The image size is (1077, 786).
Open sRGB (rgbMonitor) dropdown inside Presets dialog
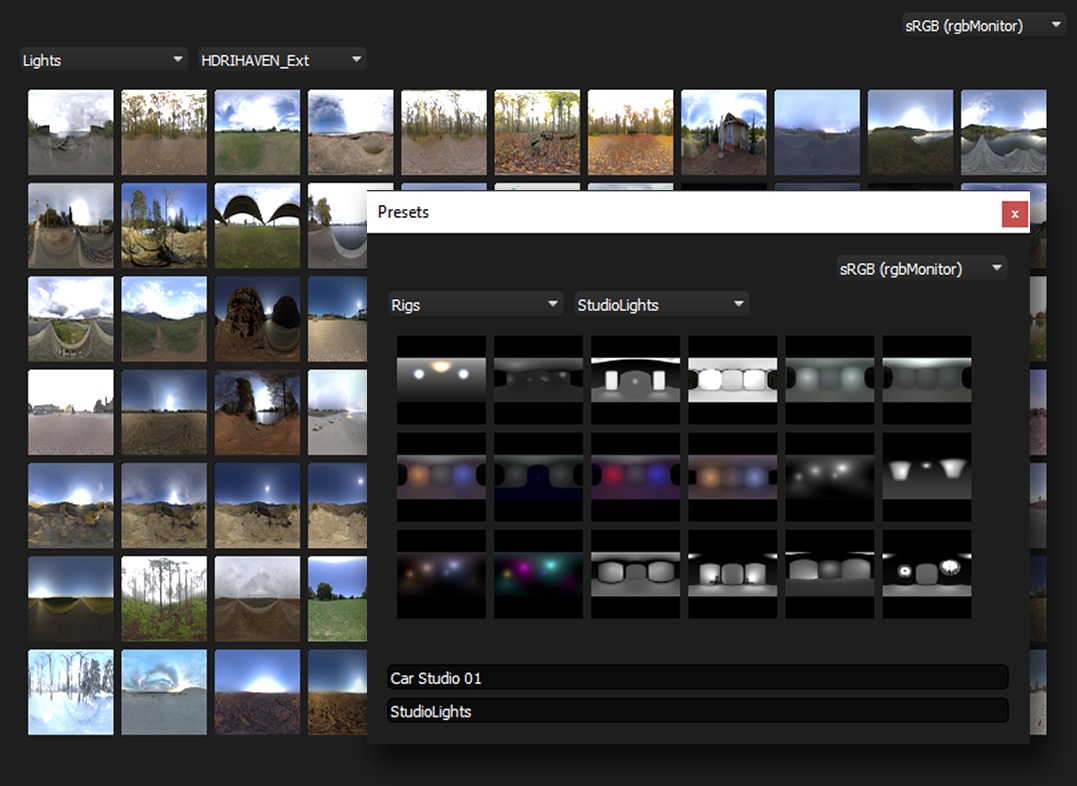point(920,268)
